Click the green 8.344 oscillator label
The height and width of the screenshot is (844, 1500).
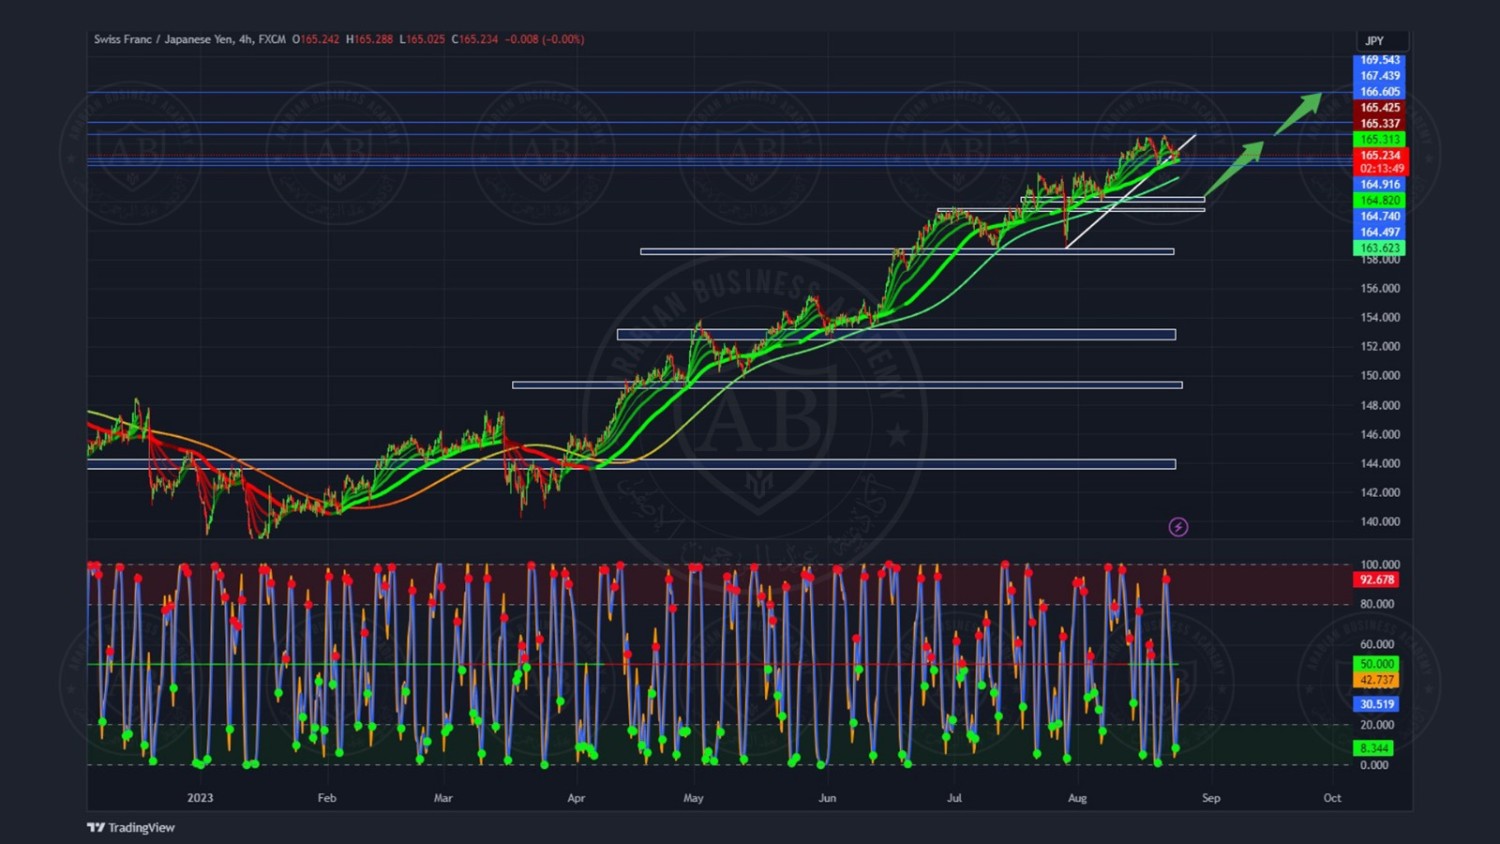[x=1375, y=748]
